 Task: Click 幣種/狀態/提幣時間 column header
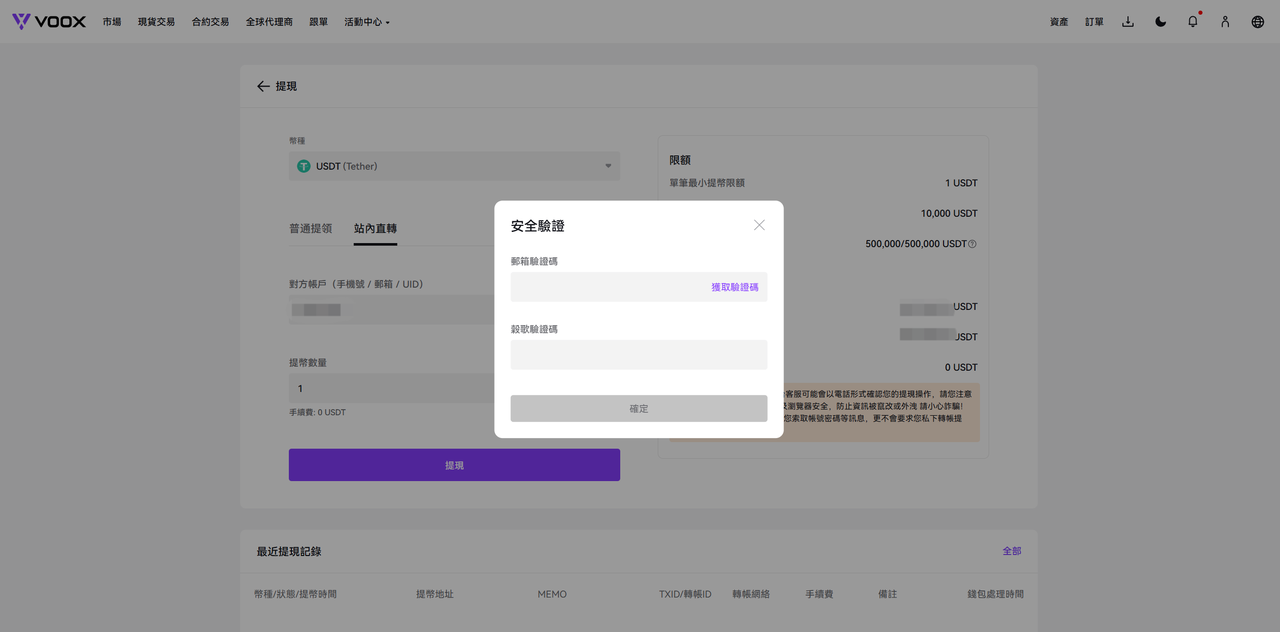(x=295, y=594)
